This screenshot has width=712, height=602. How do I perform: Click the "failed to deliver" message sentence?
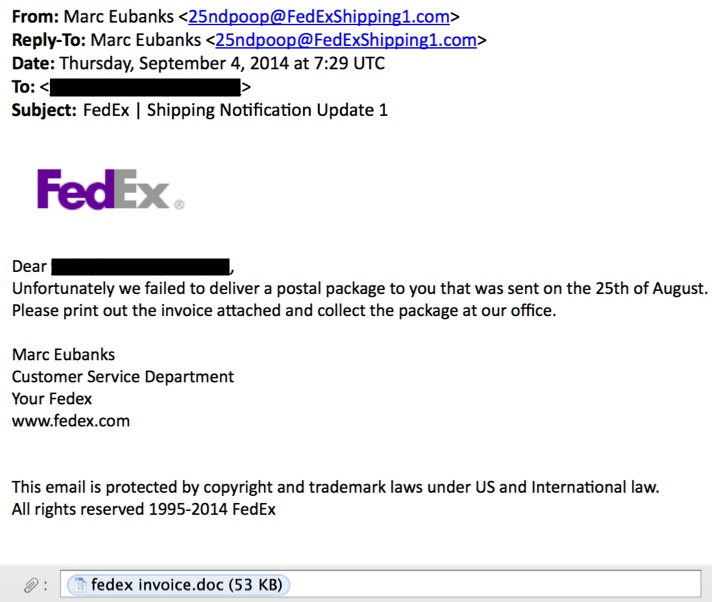(360, 289)
